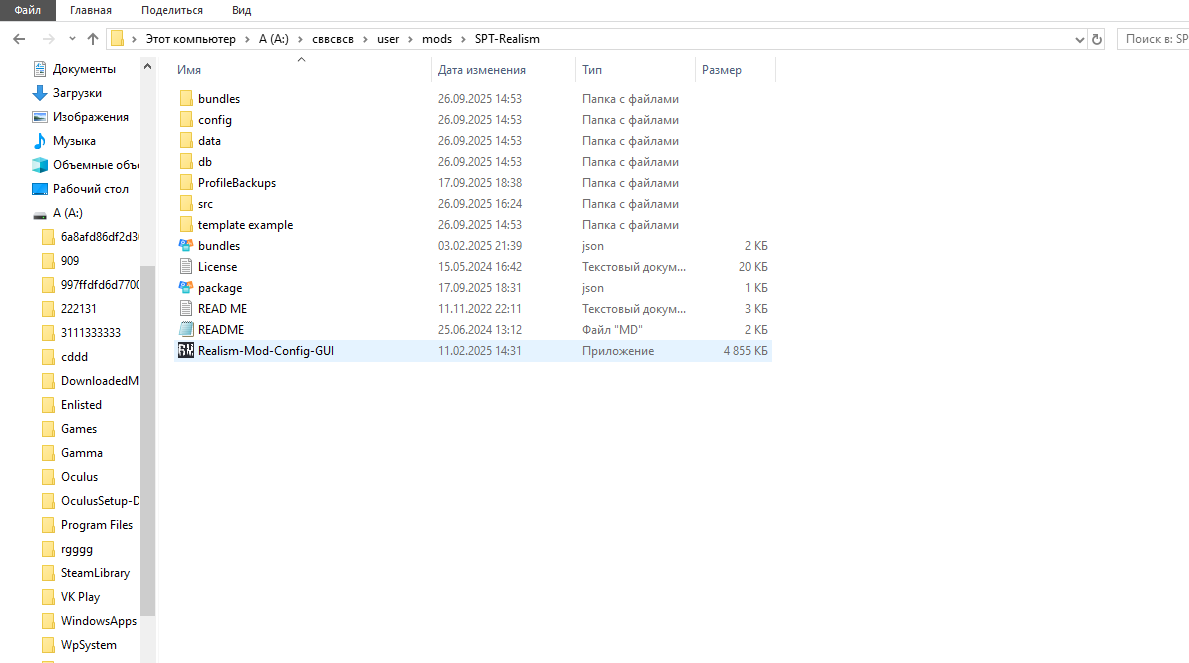Open the cddd folder in sidebar
The height and width of the screenshot is (663, 1189).
[x=74, y=357]
